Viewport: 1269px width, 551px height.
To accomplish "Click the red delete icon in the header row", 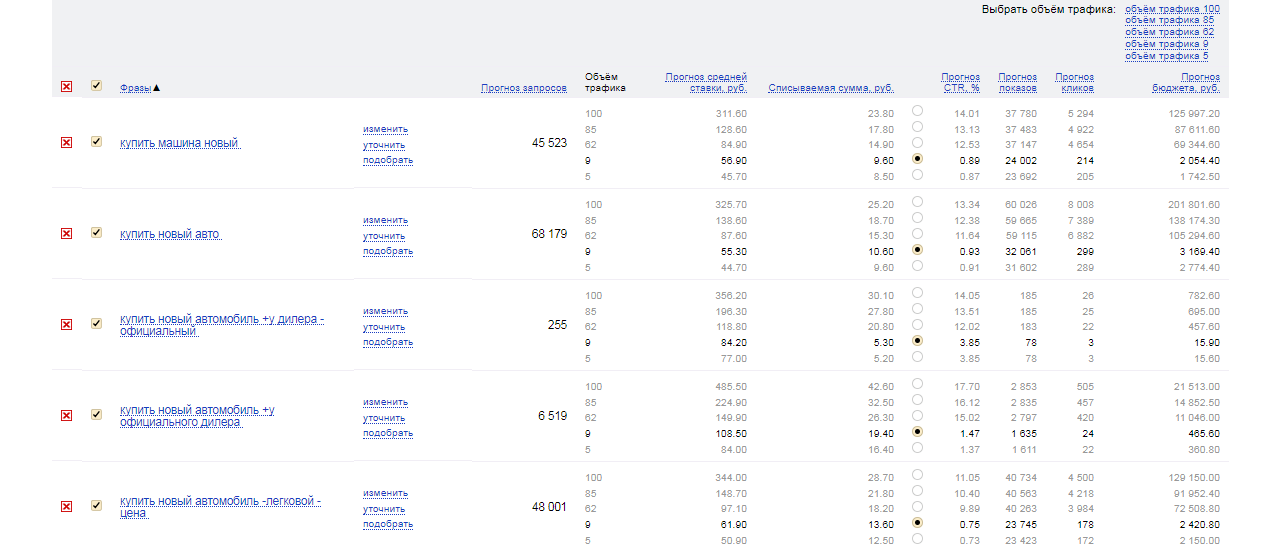I will point(67,87).
